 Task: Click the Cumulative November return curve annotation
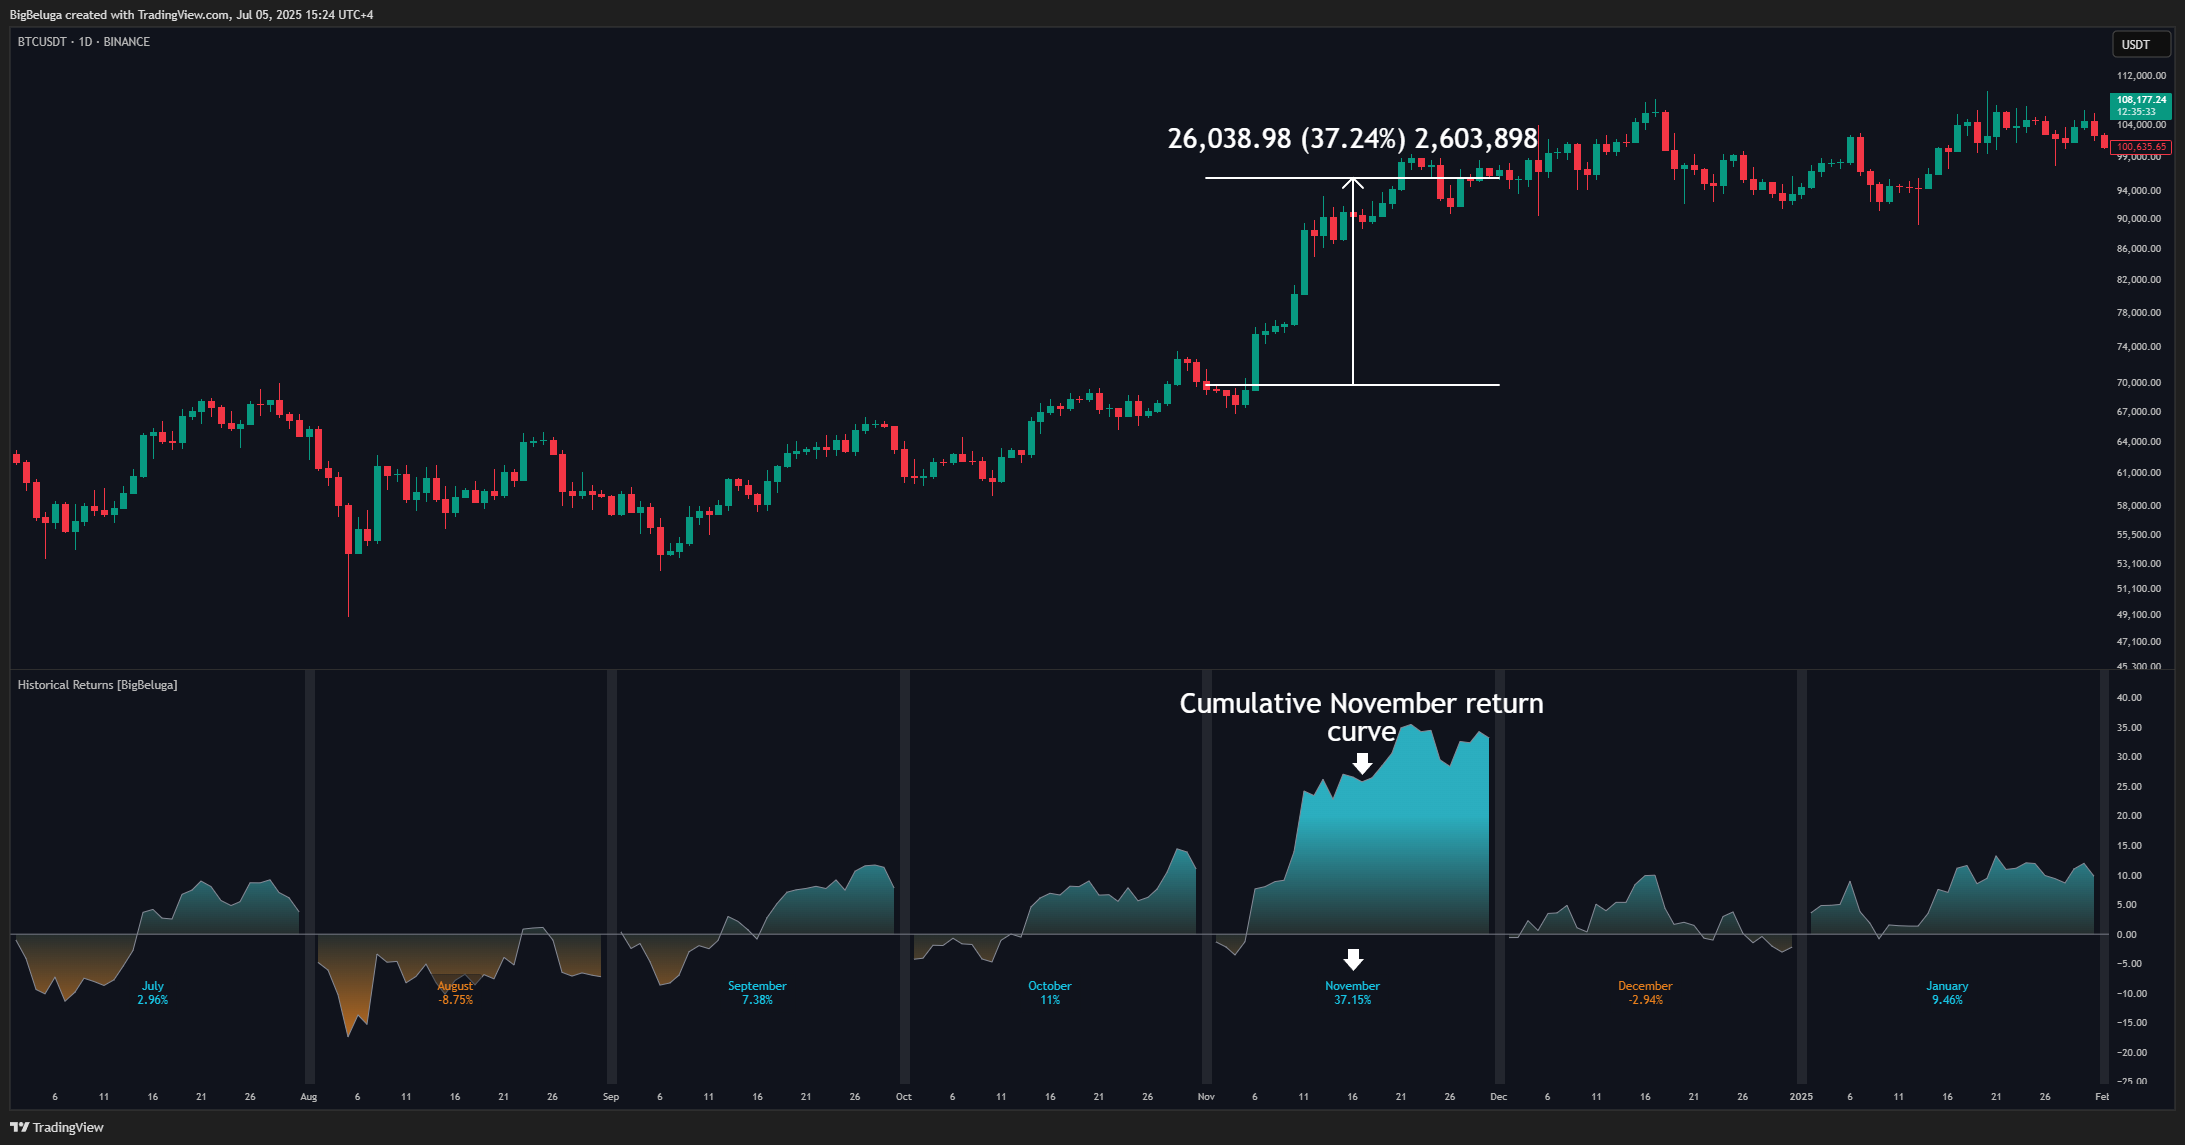1361,717
